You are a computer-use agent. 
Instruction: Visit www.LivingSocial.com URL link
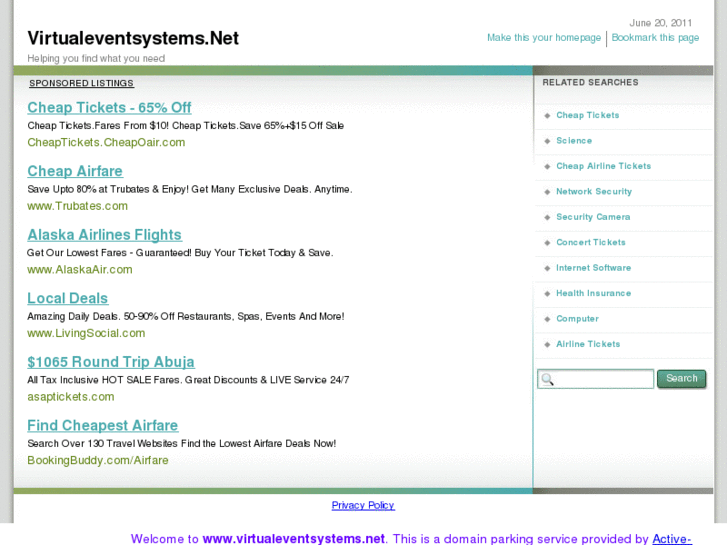[86, 333]
